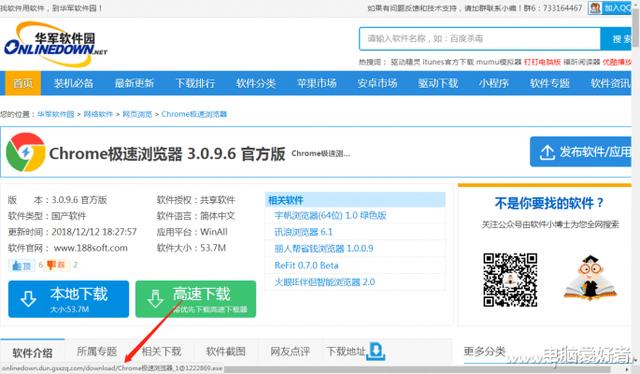This screenshot has height=374, width=640.
Task: Open the 驱动下载 navigation item
Action: pyautogui.click(x=438, y=83)
